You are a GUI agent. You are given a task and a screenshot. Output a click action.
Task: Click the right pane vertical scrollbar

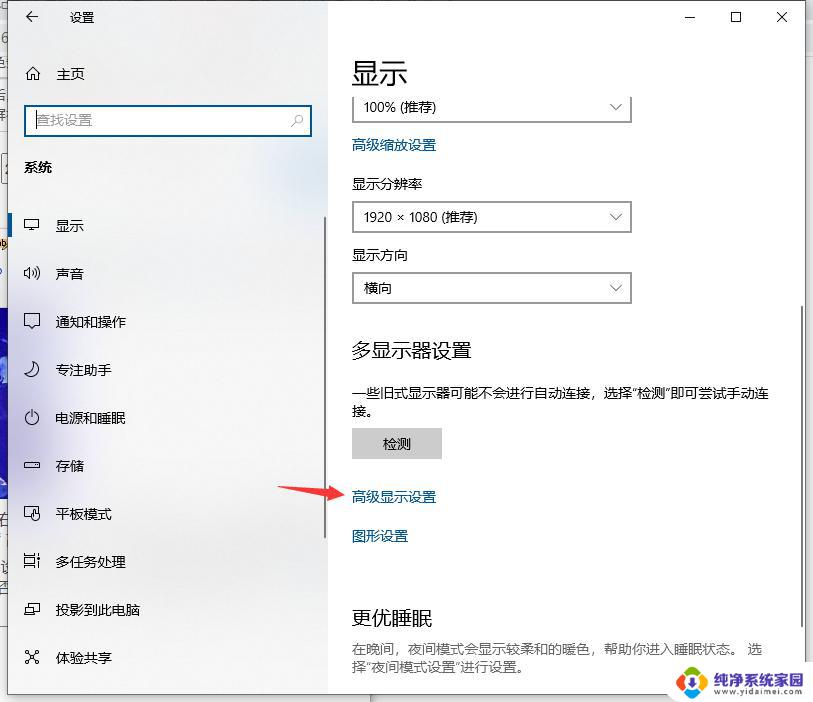(x=803, y=466)
